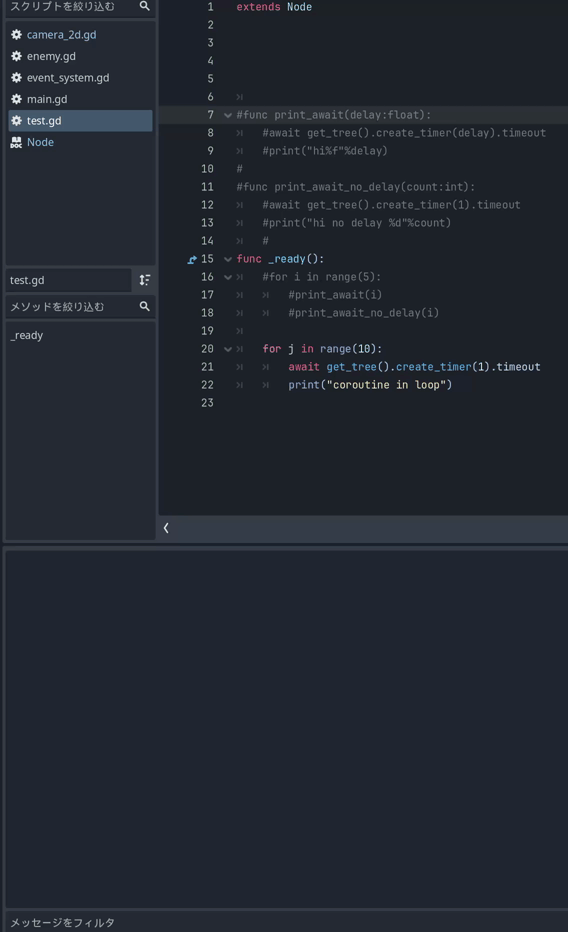
Task: Fold the commented func at line 7
Action: (x=228, y=115)
